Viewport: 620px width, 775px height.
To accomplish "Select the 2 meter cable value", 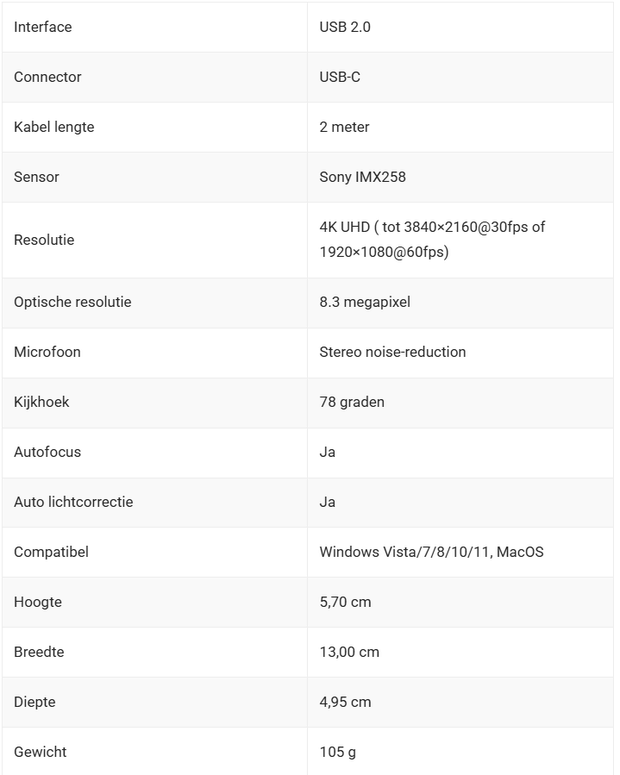I will click(344, 127).
